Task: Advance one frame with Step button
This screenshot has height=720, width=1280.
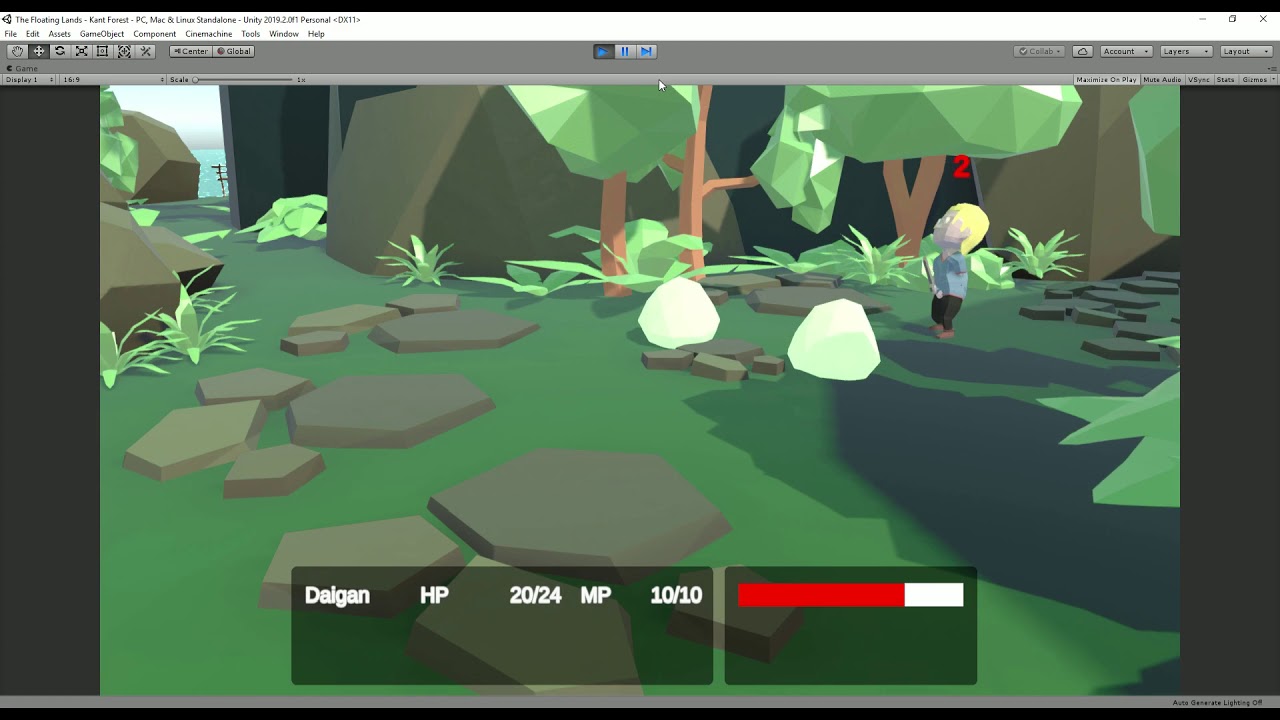Action: (x=646, y=51)
